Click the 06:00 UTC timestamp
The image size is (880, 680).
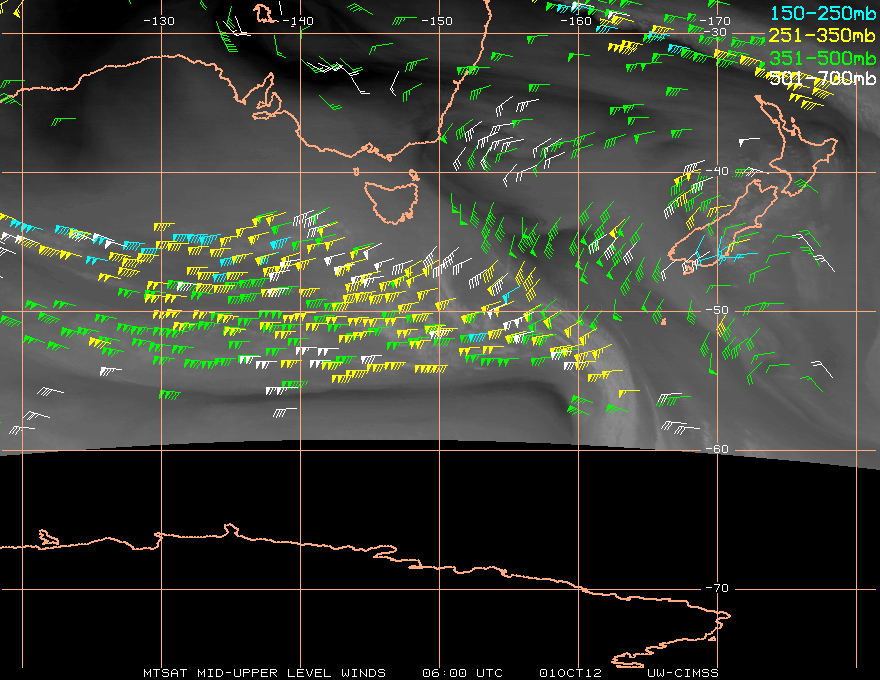(x=463, y=673)
